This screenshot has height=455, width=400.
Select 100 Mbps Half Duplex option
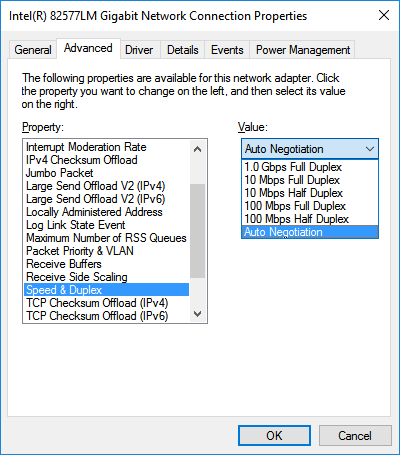tap(310, 219)
